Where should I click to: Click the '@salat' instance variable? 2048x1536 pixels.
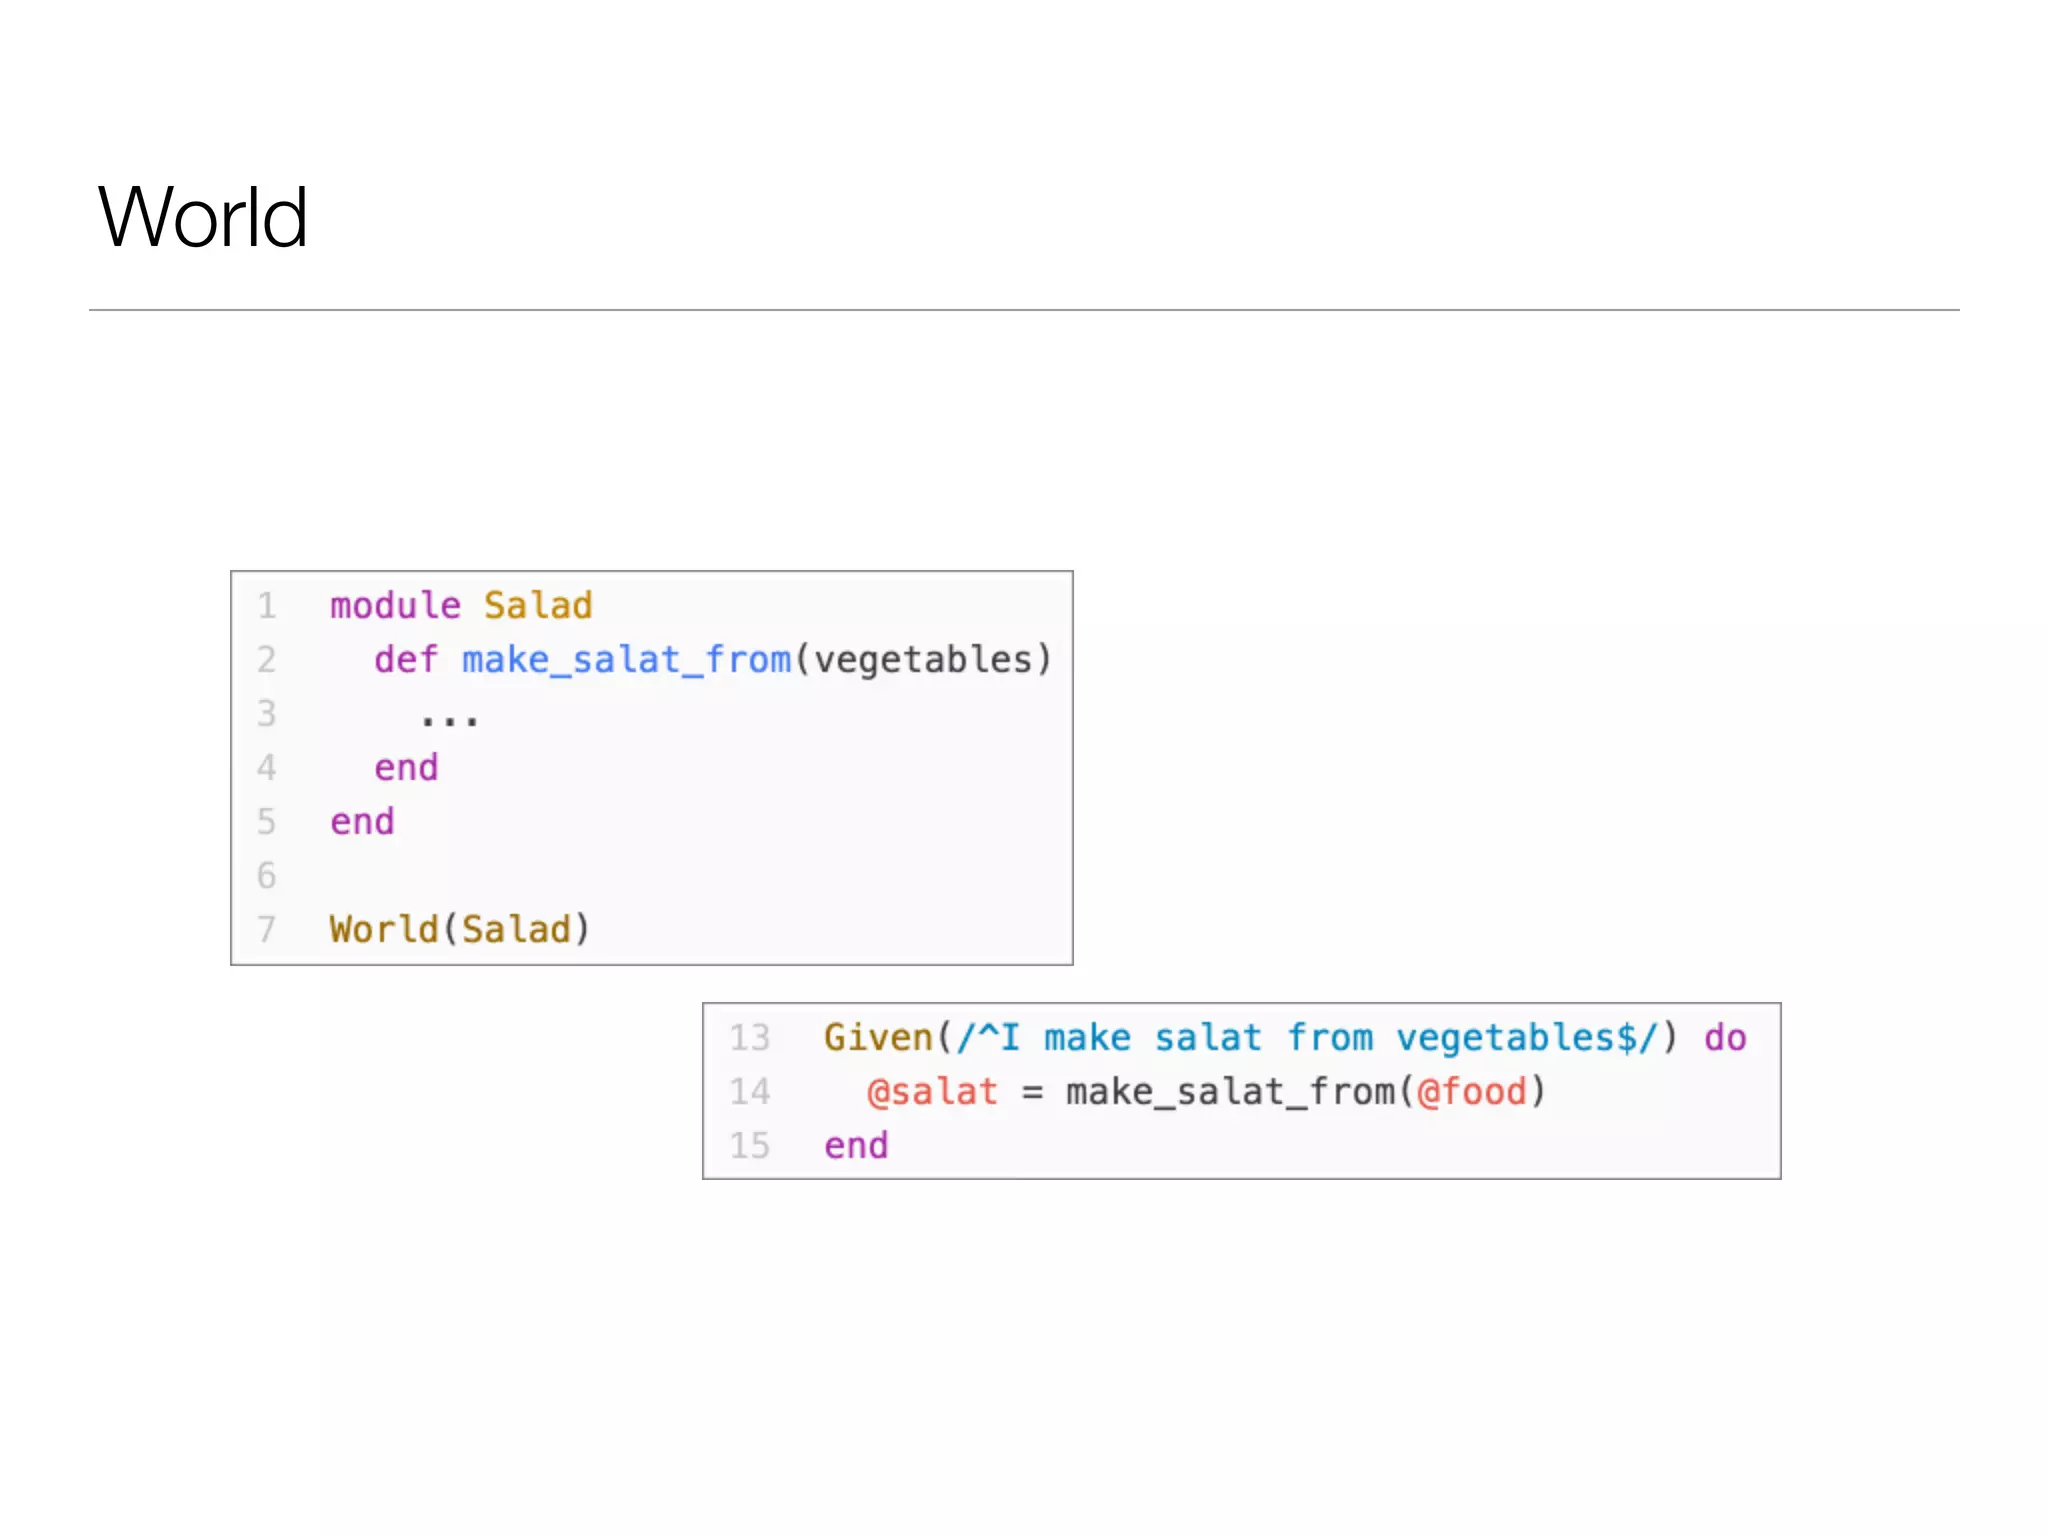click(x=932, y=1092)
